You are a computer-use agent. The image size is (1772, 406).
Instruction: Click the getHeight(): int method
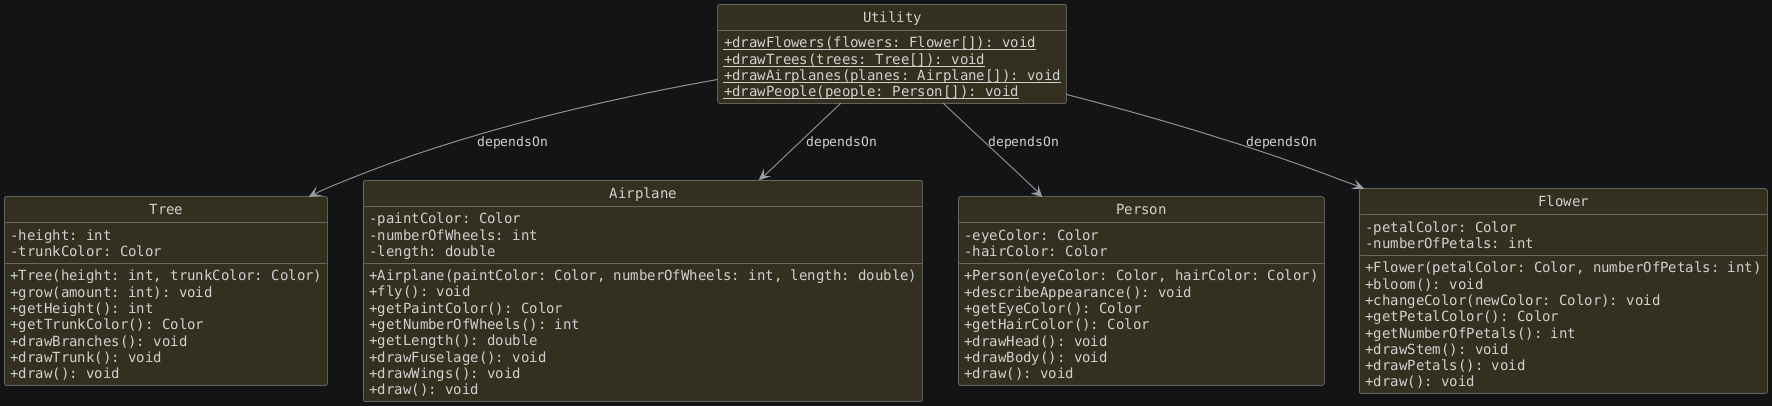click(x=82, y=308)
